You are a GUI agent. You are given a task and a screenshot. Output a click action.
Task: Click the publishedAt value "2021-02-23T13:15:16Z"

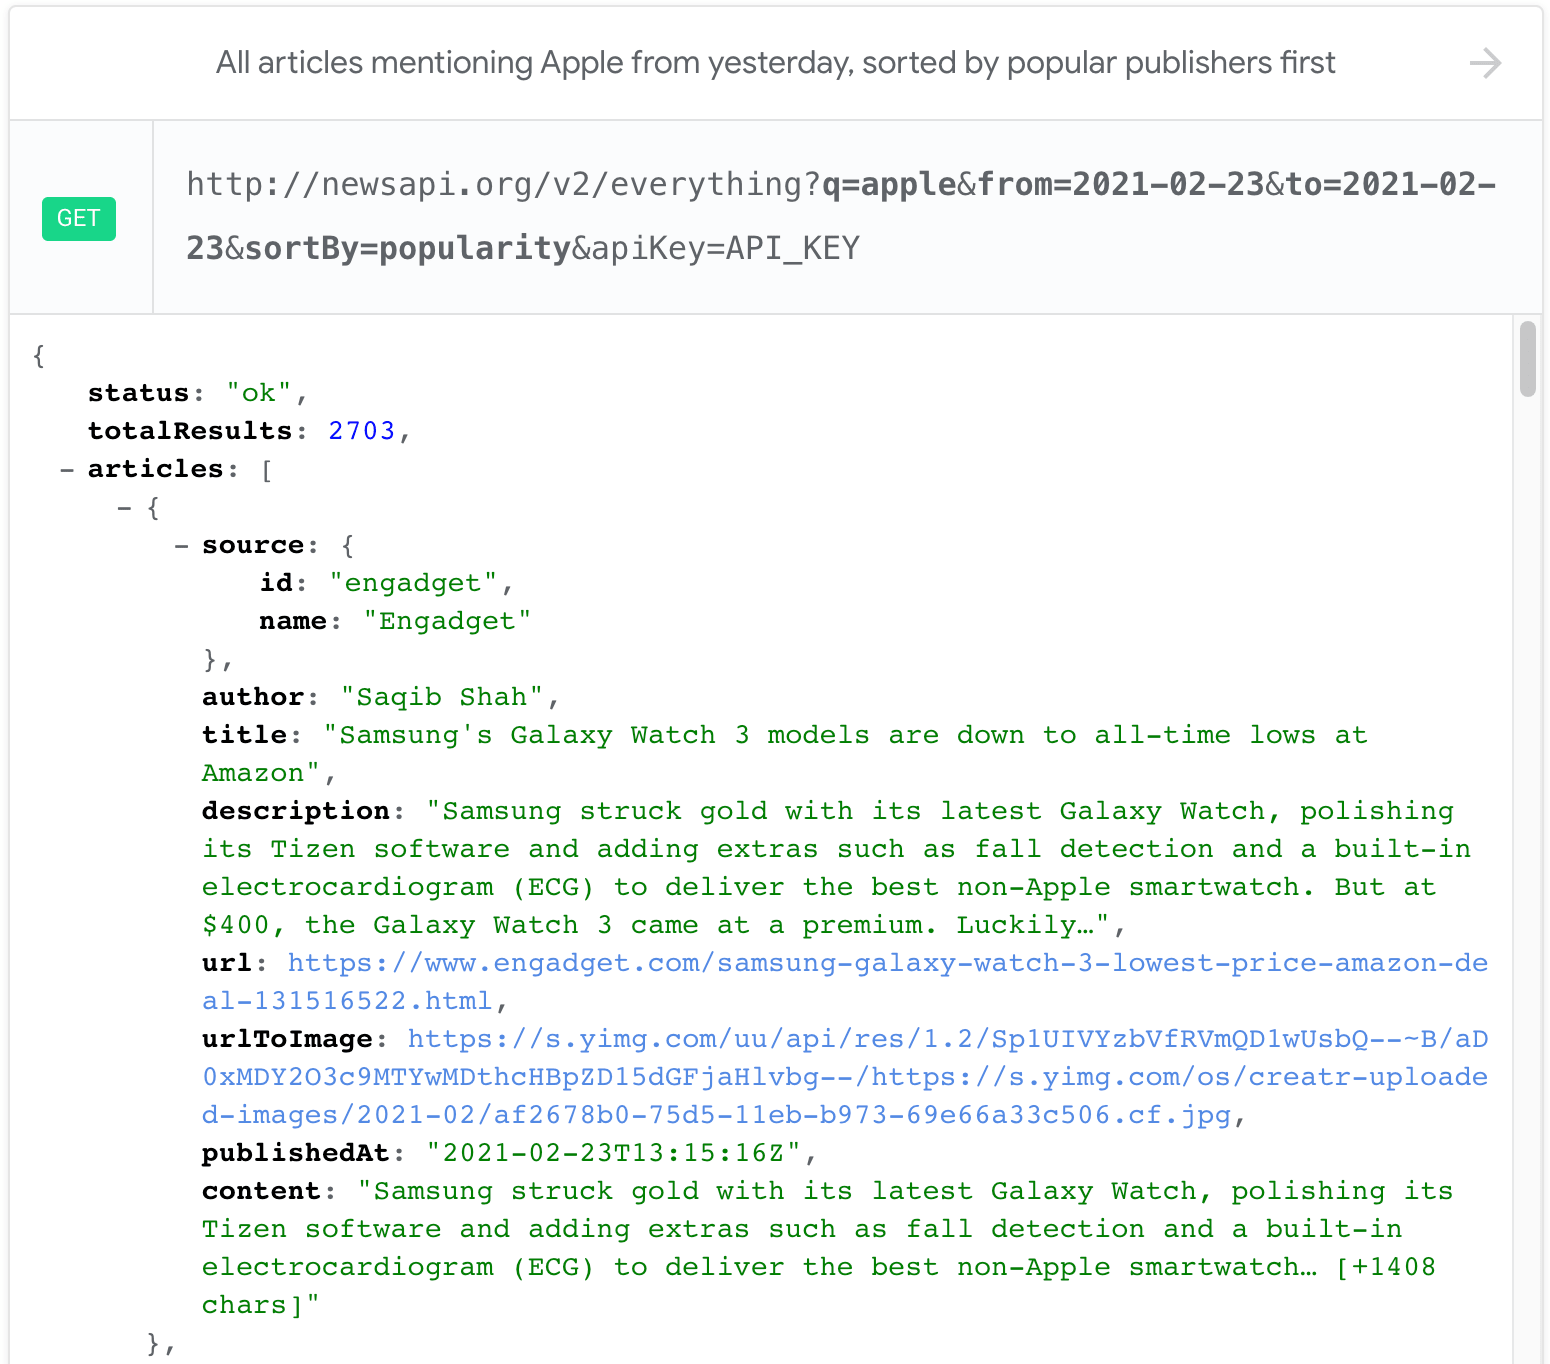click(614, 1153)
